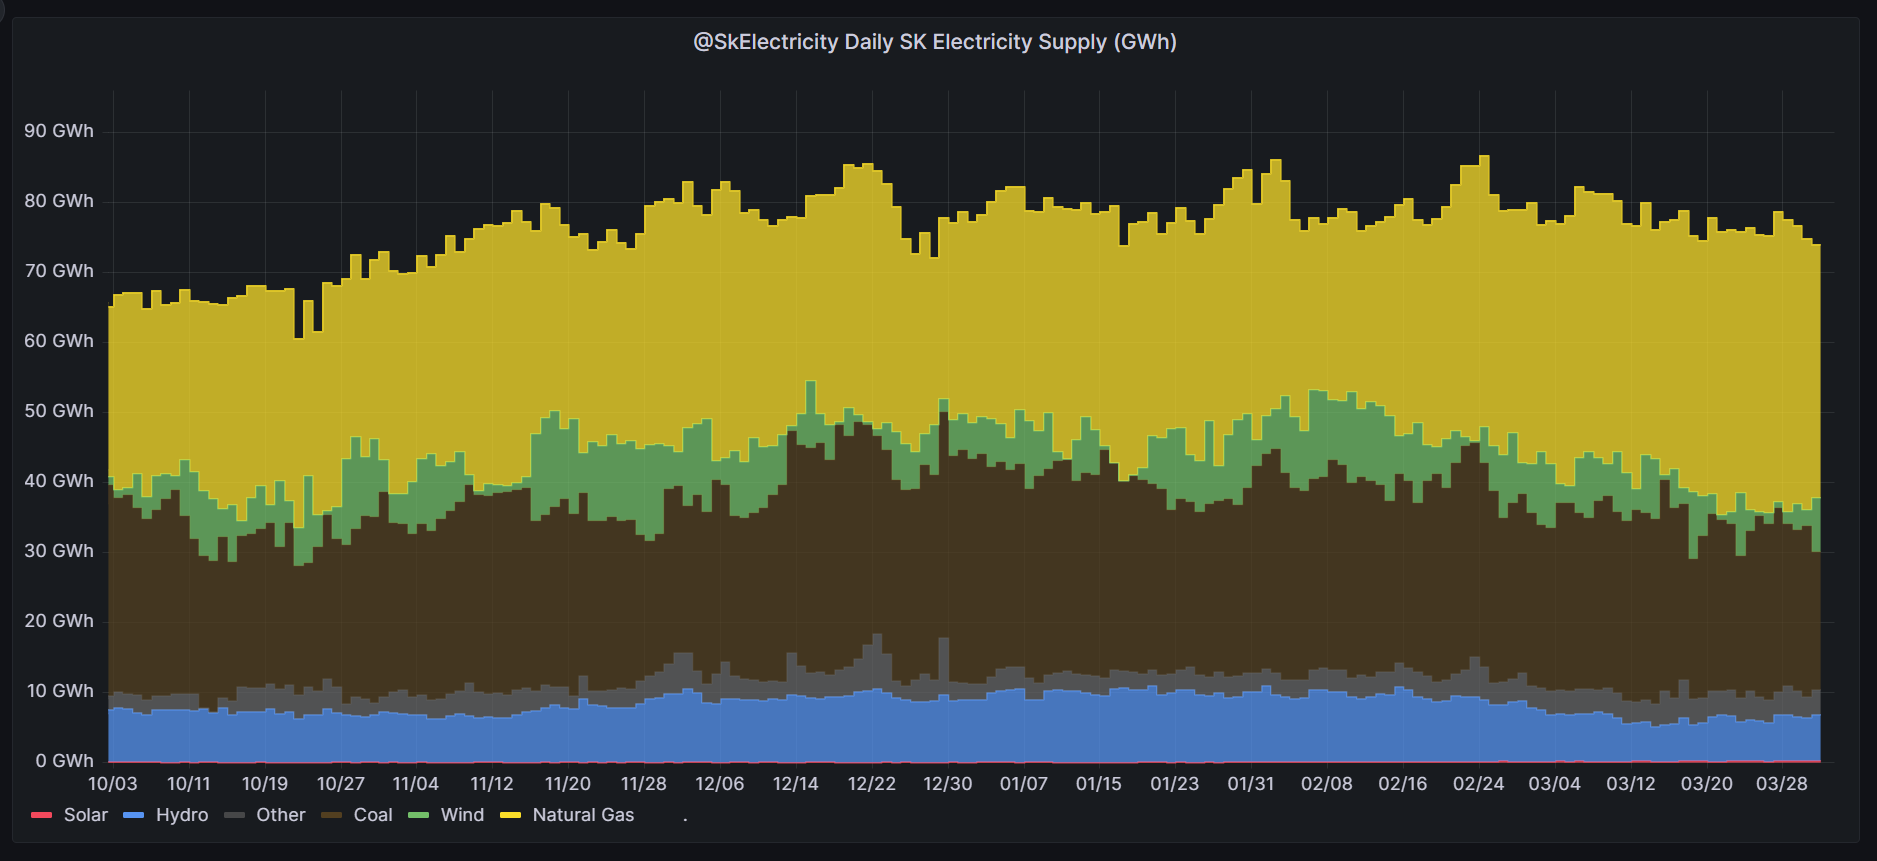Viewport: 1877px width, 861px height.
Task: Show only Coal by its legend label
Action: click(372, 815)
